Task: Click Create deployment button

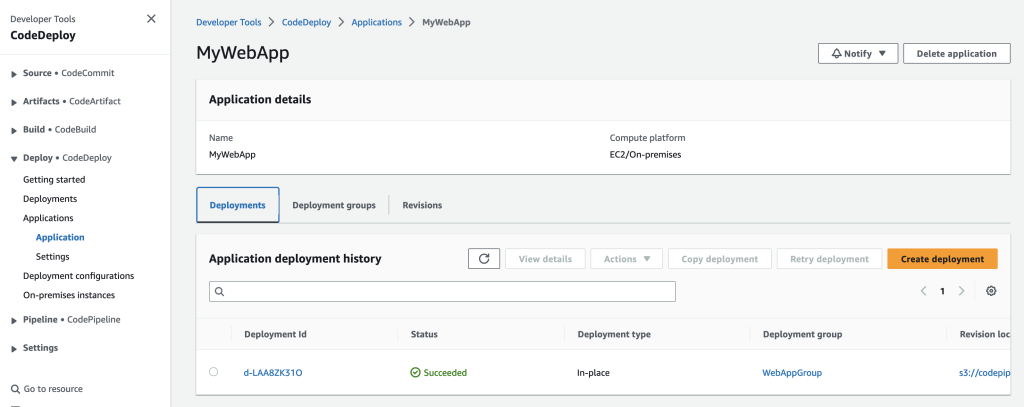Action: pos(942,259)
